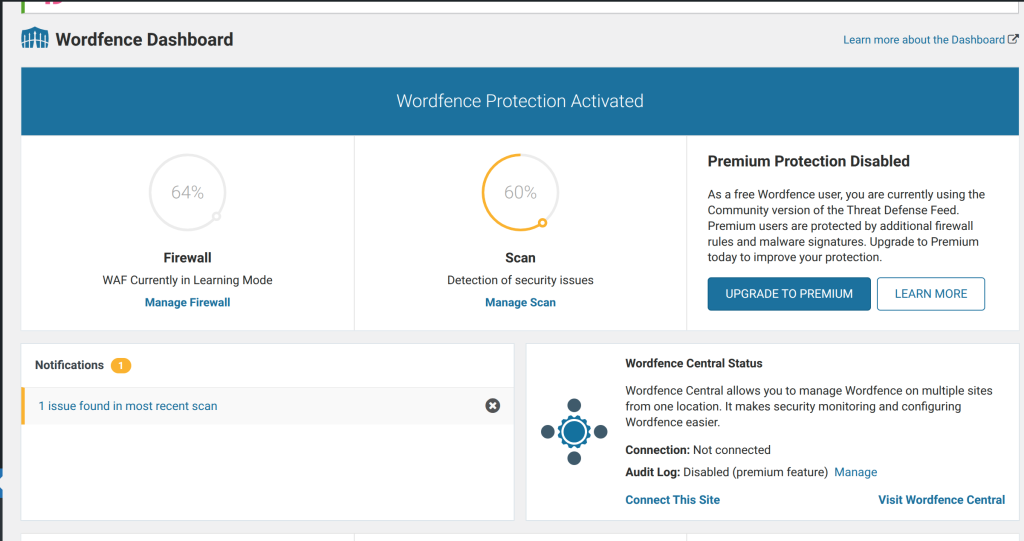Screen dimensions: 1024x541
Task: Click WAF Currently in Learning Mode text
Action: [x=187, y=280]
